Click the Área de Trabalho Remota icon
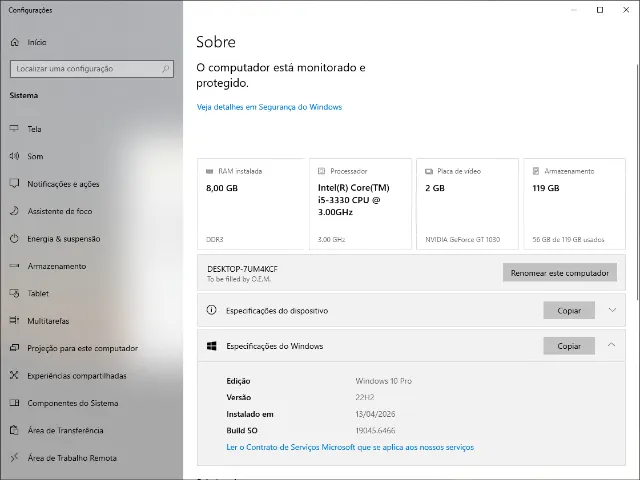Image resolution: width=640 pixels, height=480 pixels. [14, 458]
